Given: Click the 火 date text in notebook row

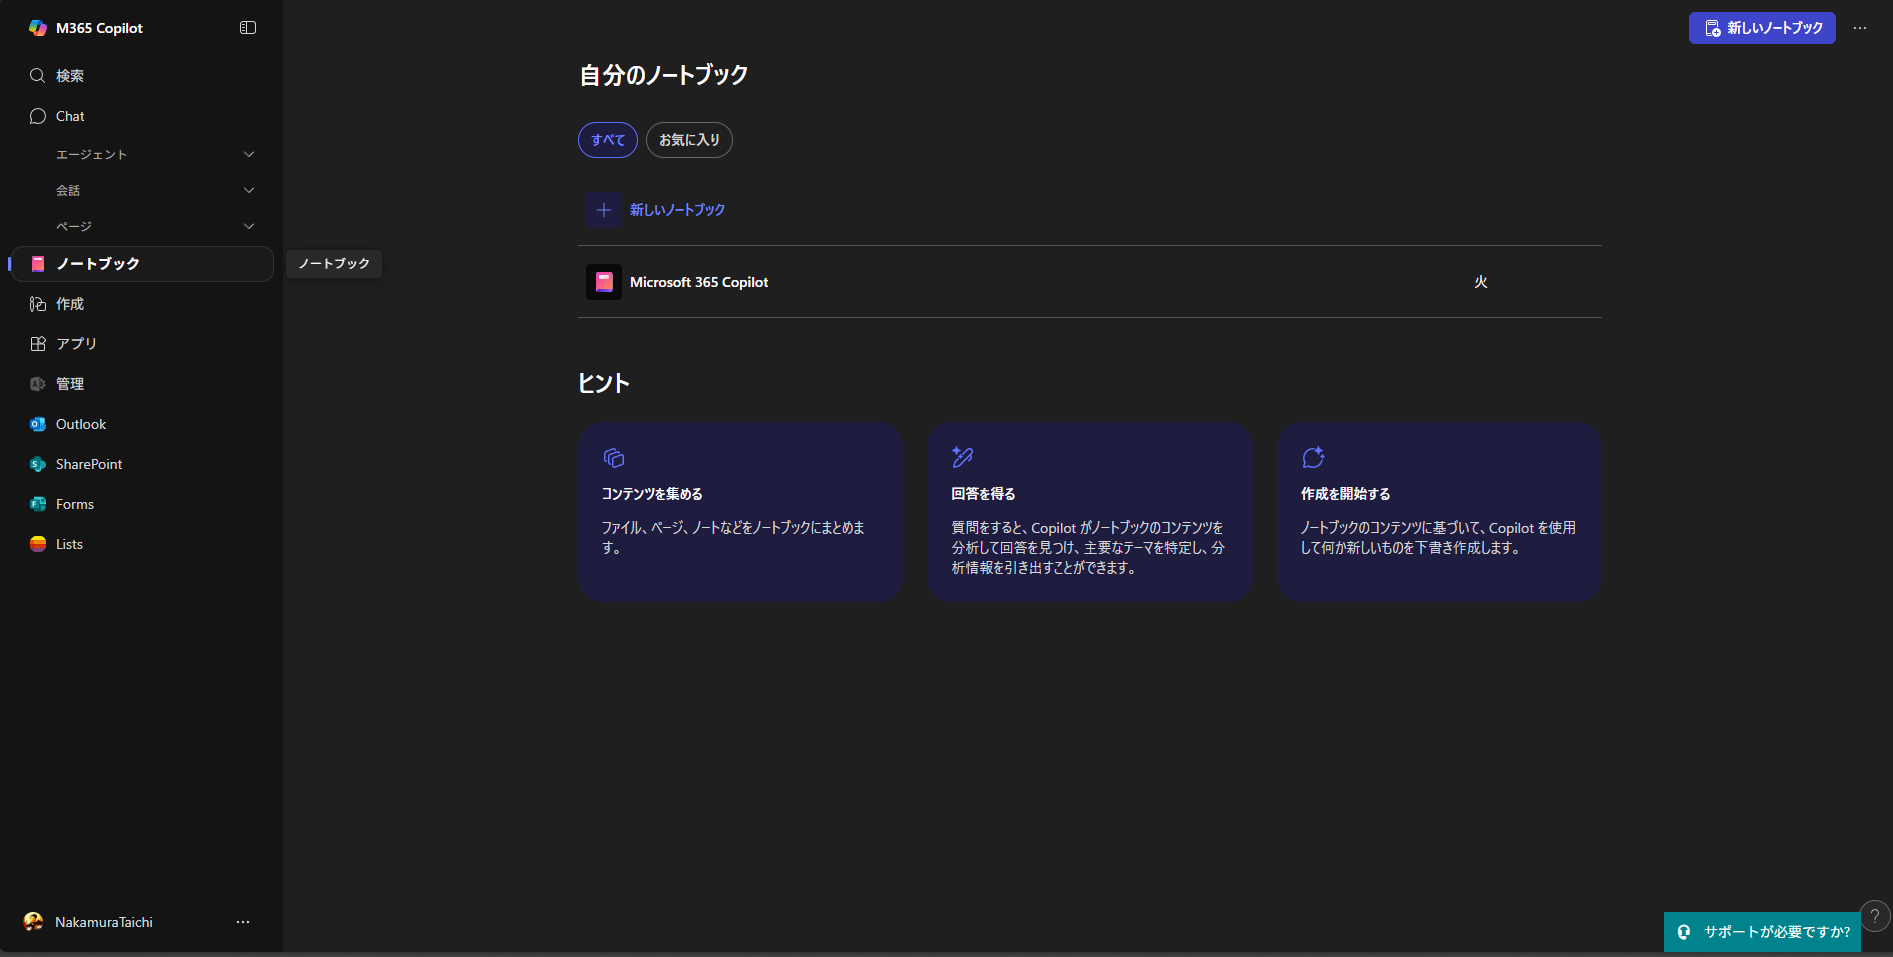Looking at the screenshot, I should (1481, 282).
